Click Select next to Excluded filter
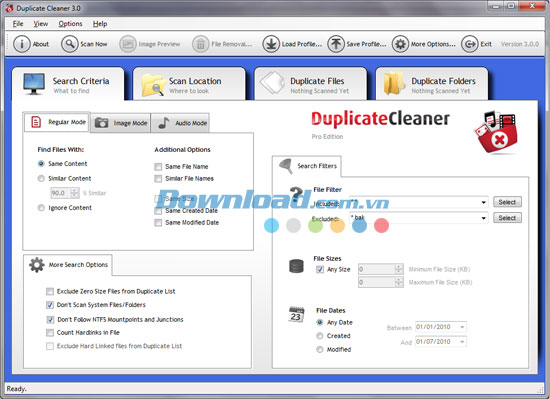 tap(507, 218)
